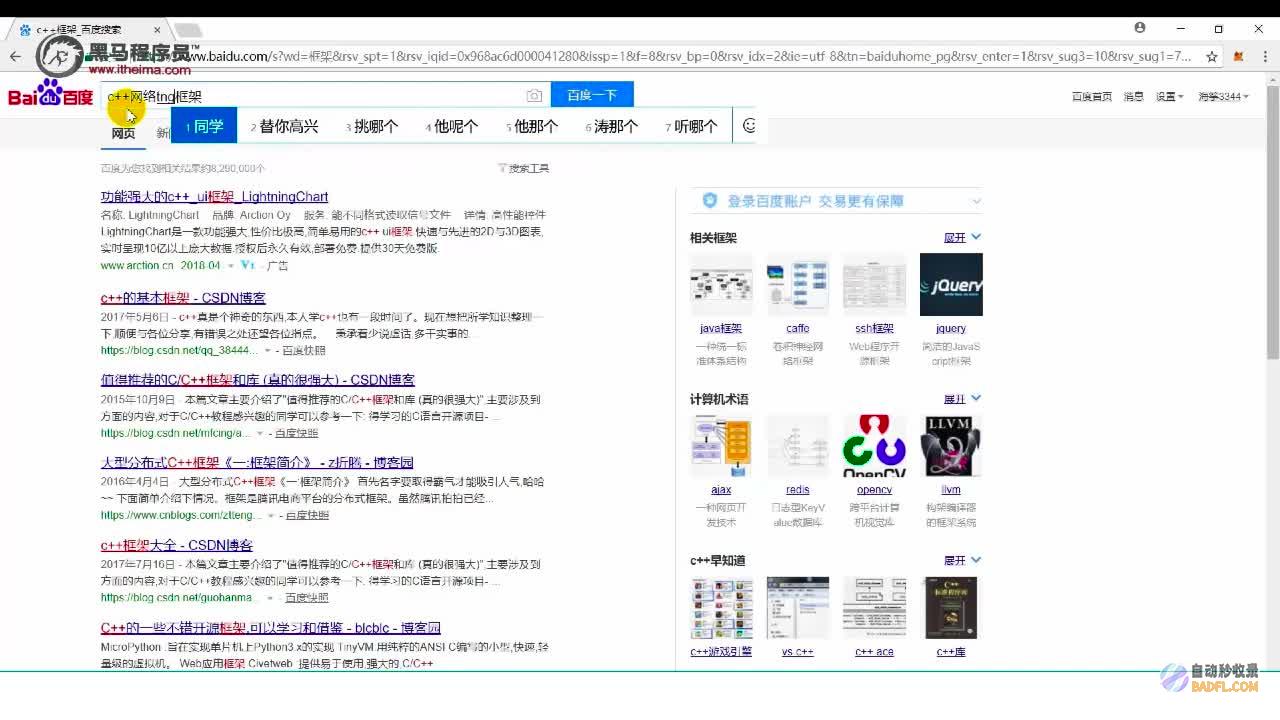Expand the 相关框架 section with 展开
Screen dimensions: 1280x720
tap(962, 238)
